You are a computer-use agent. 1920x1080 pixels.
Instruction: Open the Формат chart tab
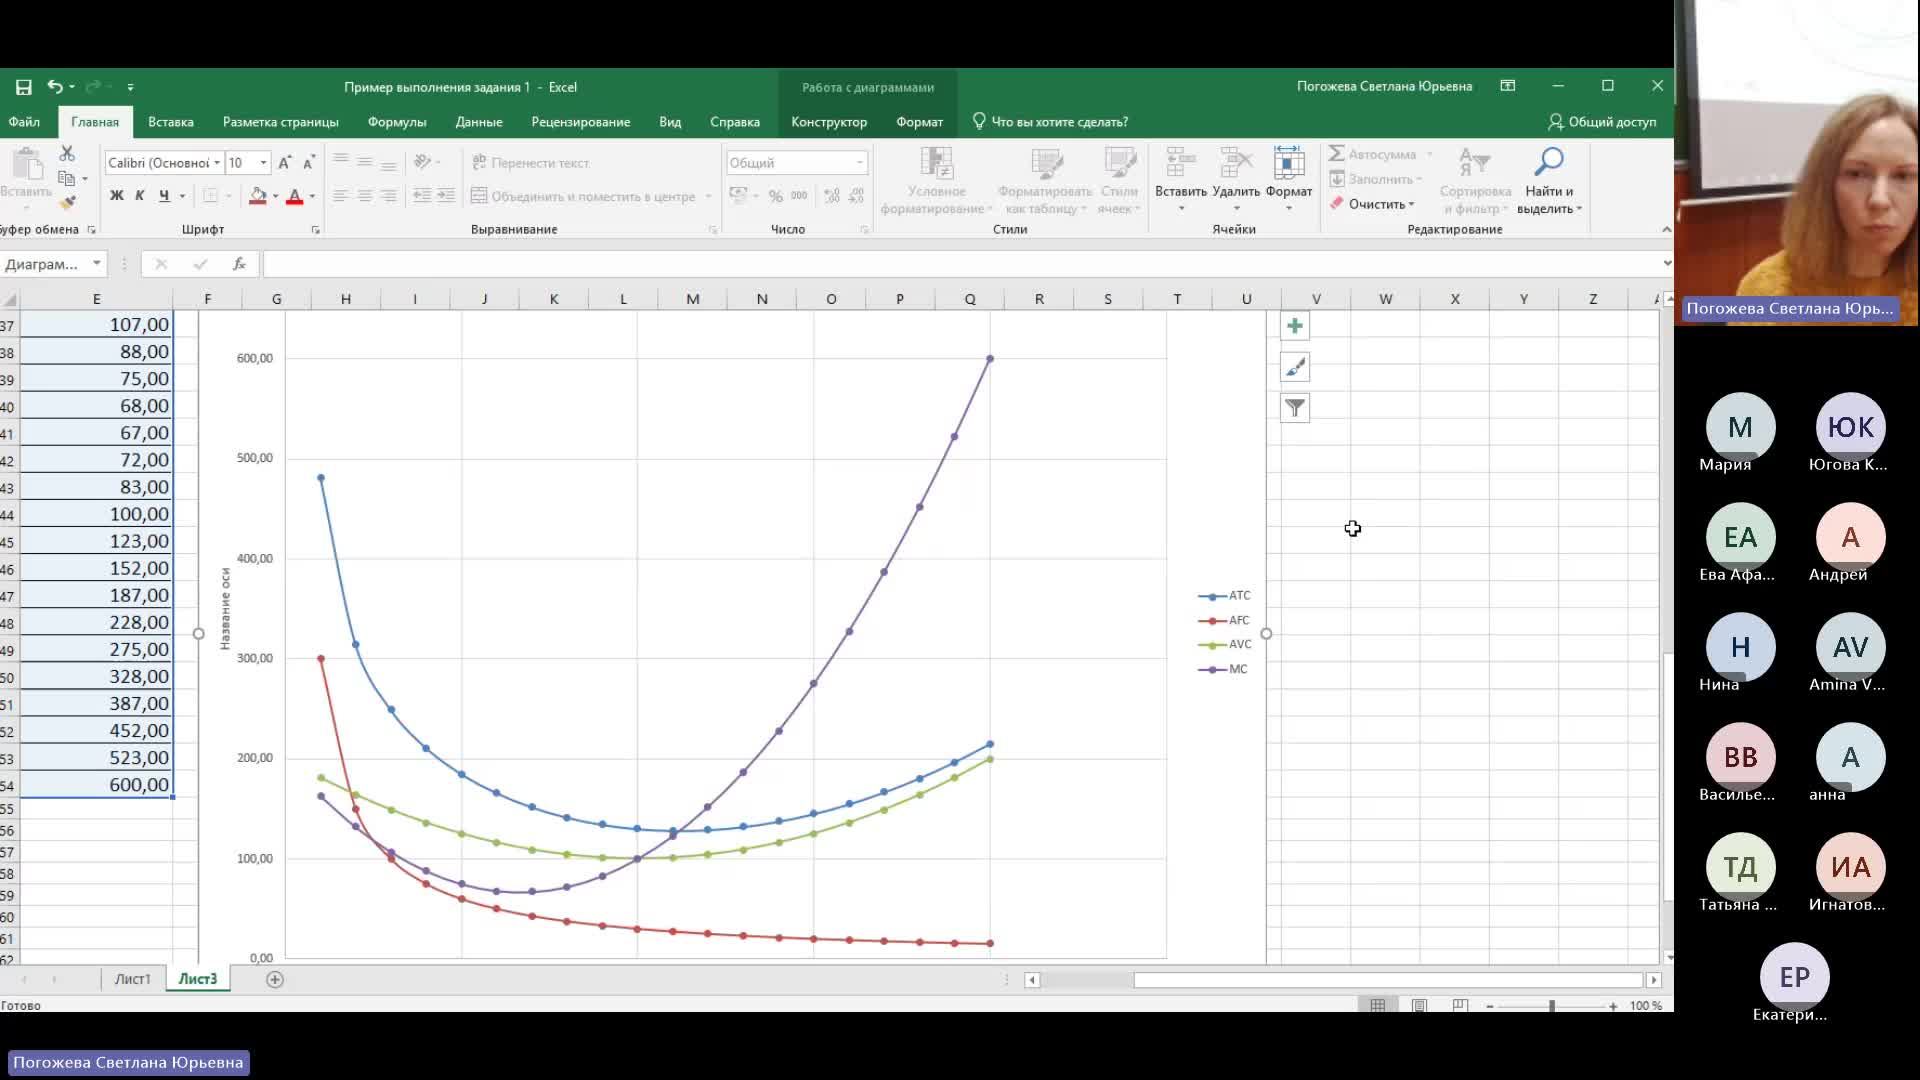click(x=920, y=122)
